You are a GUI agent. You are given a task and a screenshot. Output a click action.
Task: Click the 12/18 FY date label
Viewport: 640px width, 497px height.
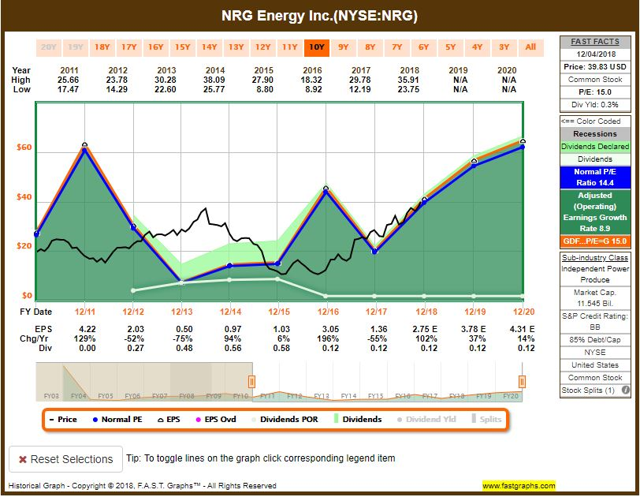point(426,312)
